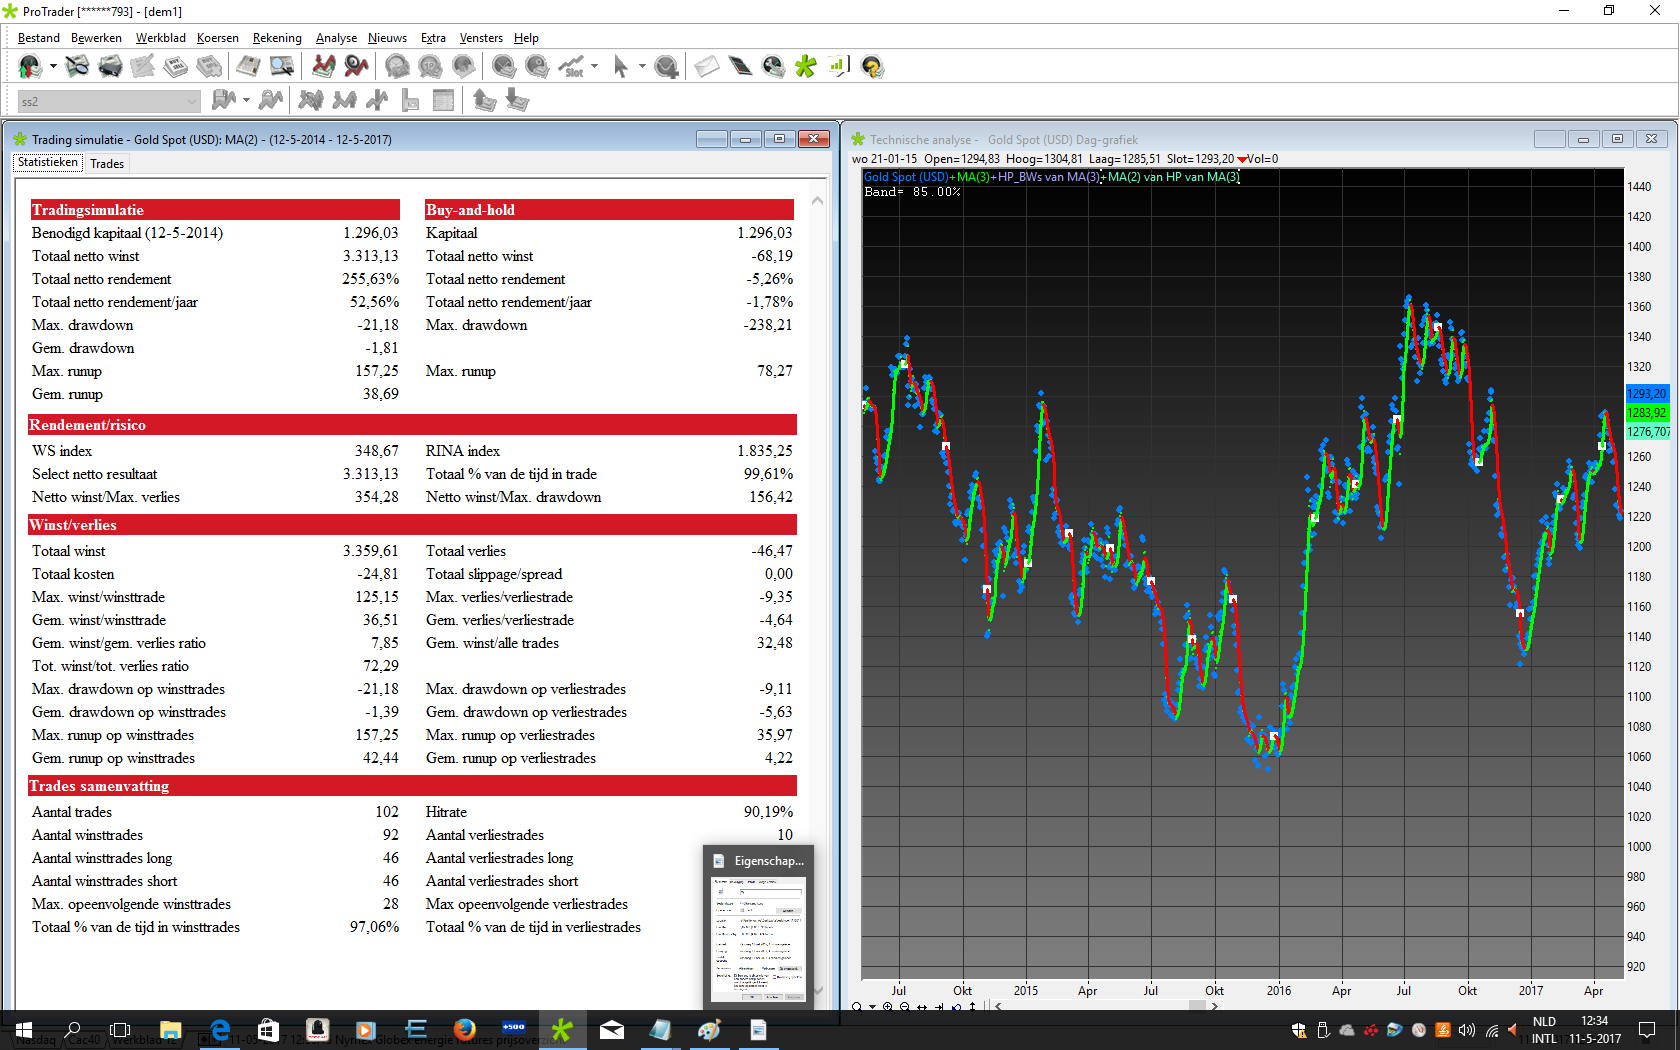Click the yellow question mark help icon

(x=872, y=67)
